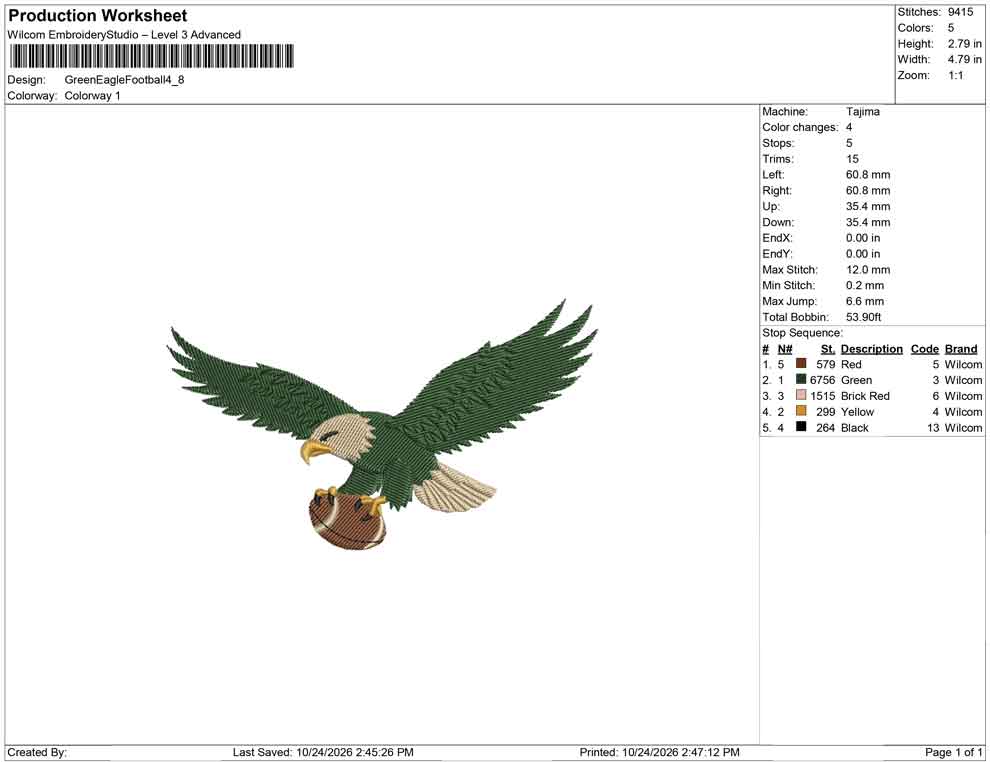Click code '13' in the Black row
The image size is (990, 762).
point(933,427)
